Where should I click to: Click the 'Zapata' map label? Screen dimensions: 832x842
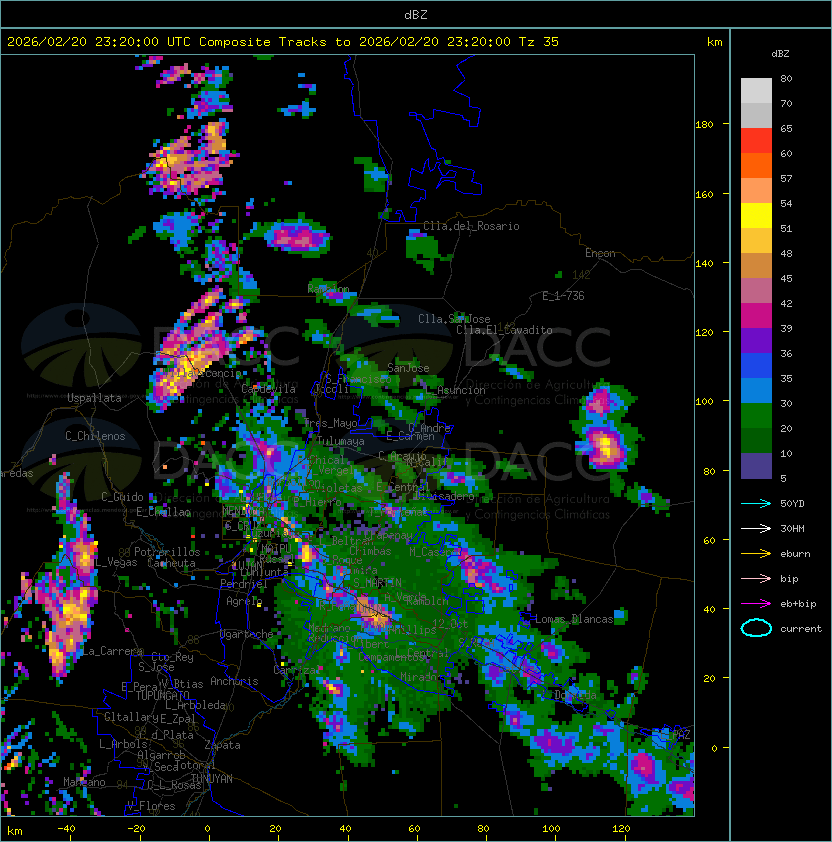[x=222, y=745]
